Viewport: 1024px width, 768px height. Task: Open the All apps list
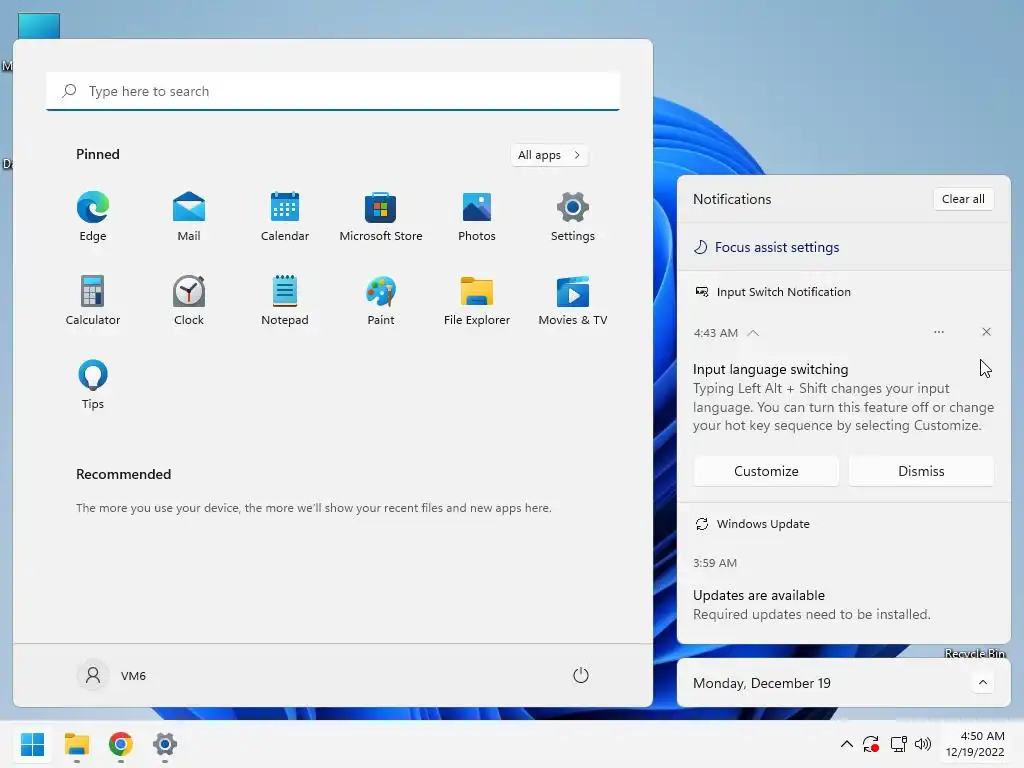tap(549, 155)
